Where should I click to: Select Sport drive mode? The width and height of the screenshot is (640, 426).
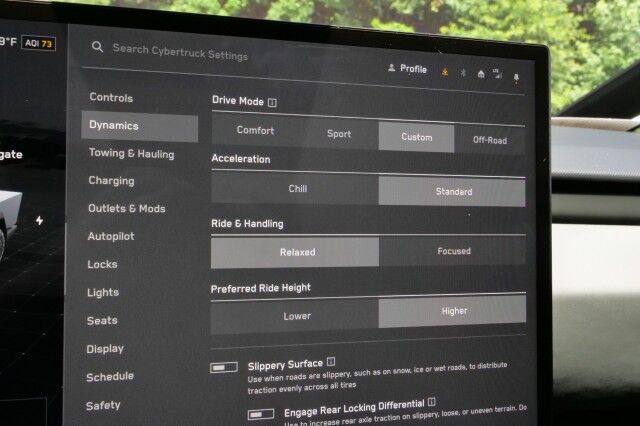(338, 134)
